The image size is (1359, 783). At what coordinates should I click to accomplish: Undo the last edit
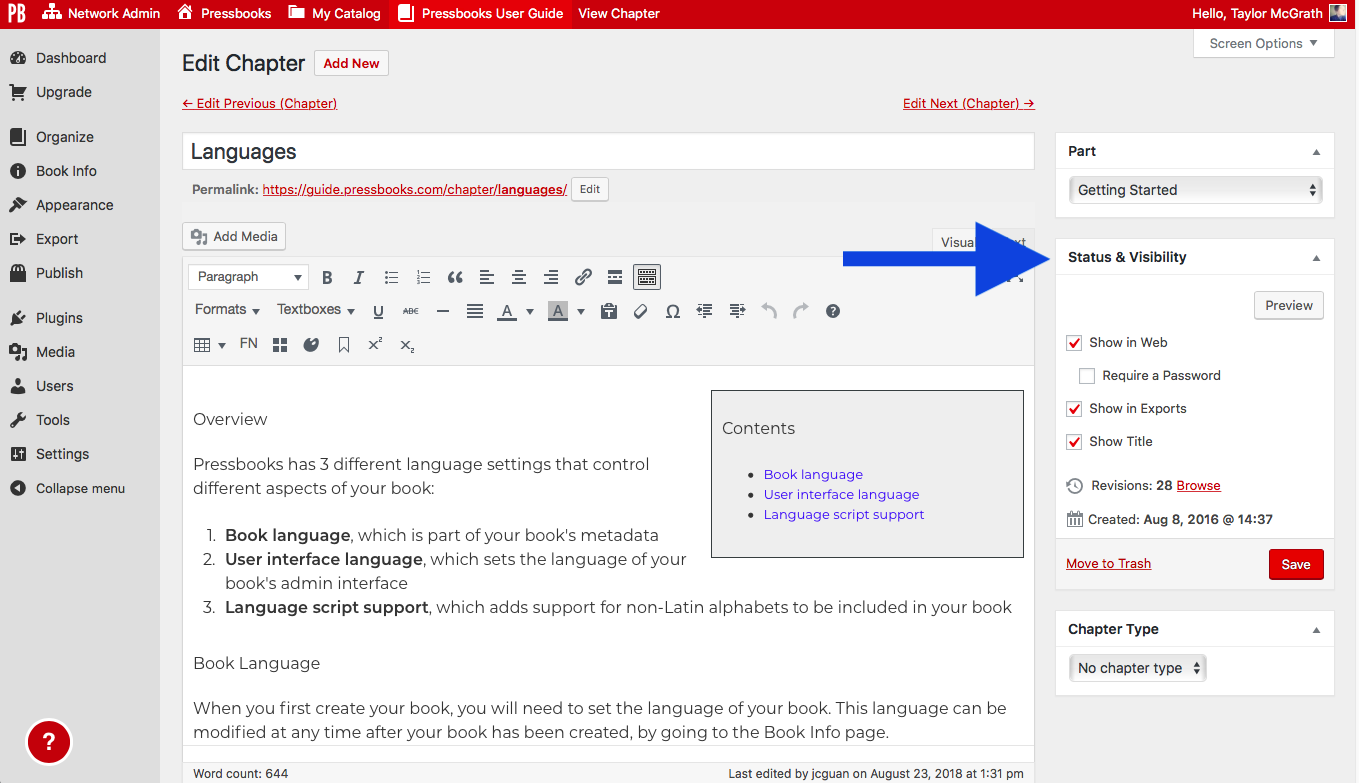coord(769,311)
